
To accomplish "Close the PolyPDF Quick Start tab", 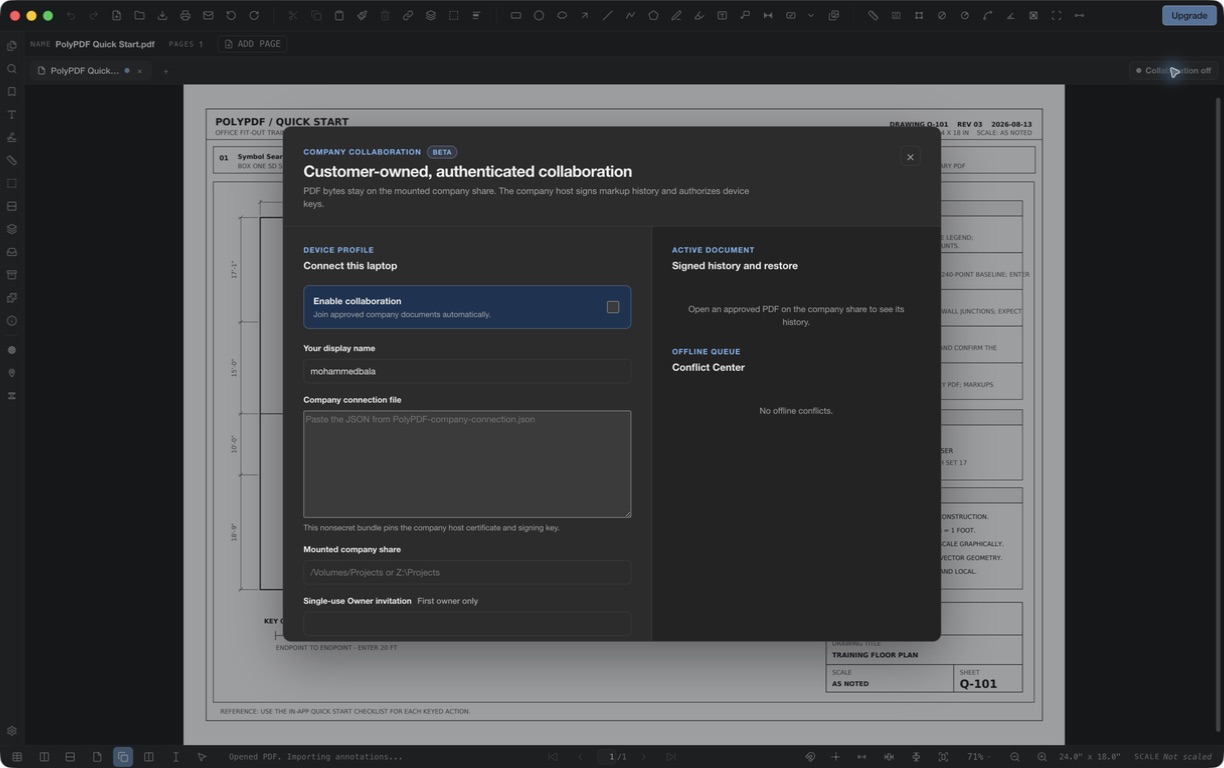I will (x=140, y=71).
